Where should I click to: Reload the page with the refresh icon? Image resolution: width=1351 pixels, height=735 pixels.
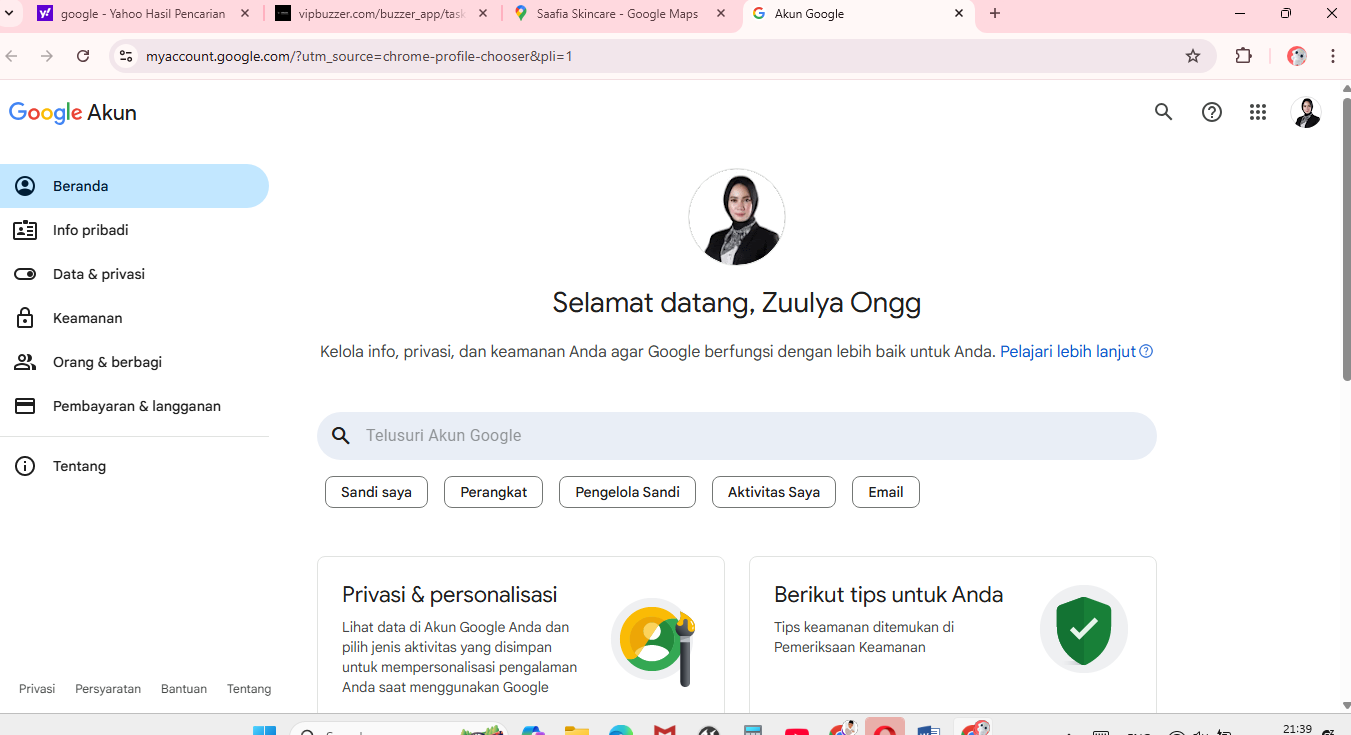[x=83, y=56]
